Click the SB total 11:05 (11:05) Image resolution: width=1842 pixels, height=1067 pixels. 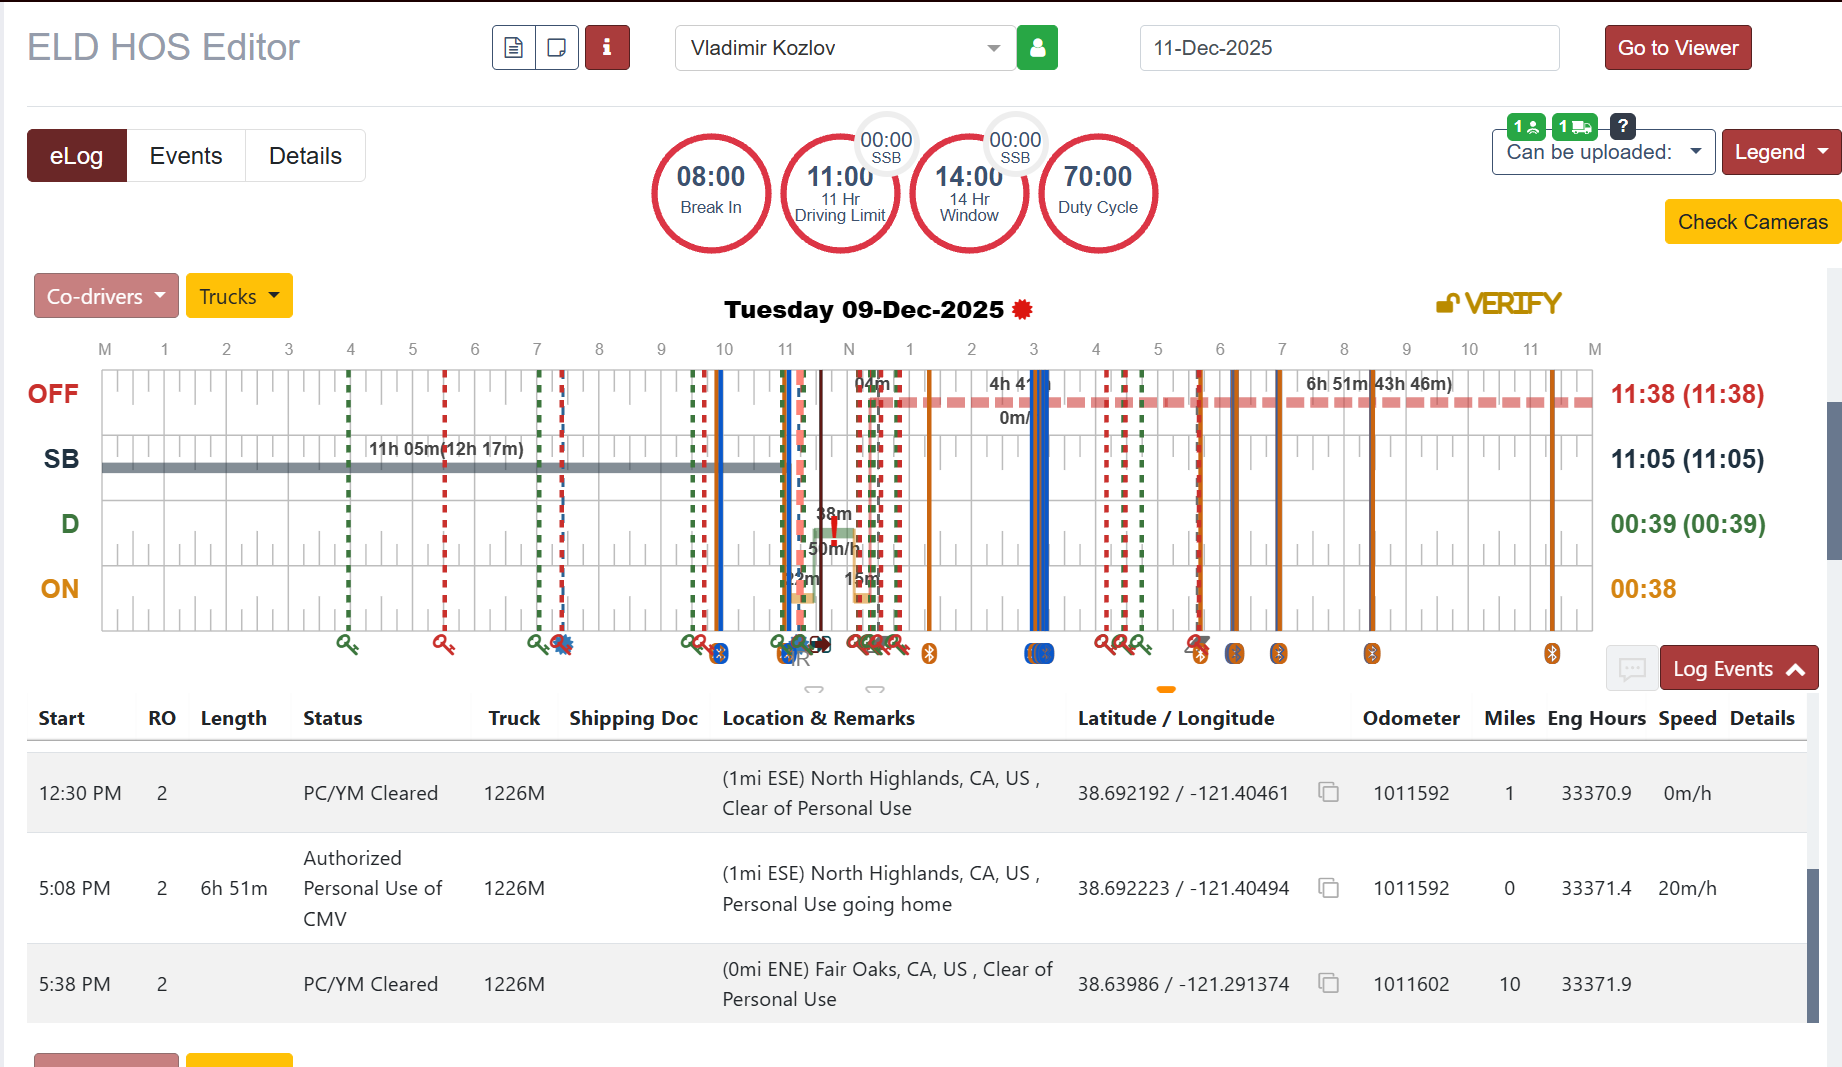[1687, 459]
